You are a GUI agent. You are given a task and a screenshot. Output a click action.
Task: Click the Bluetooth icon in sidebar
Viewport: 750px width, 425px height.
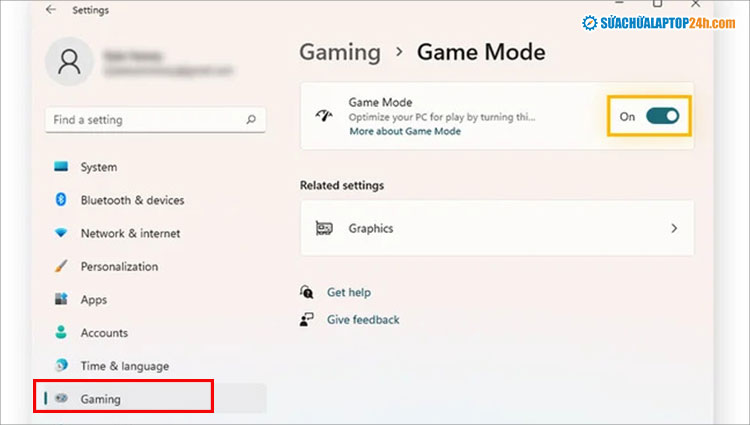tap(61, 199)
